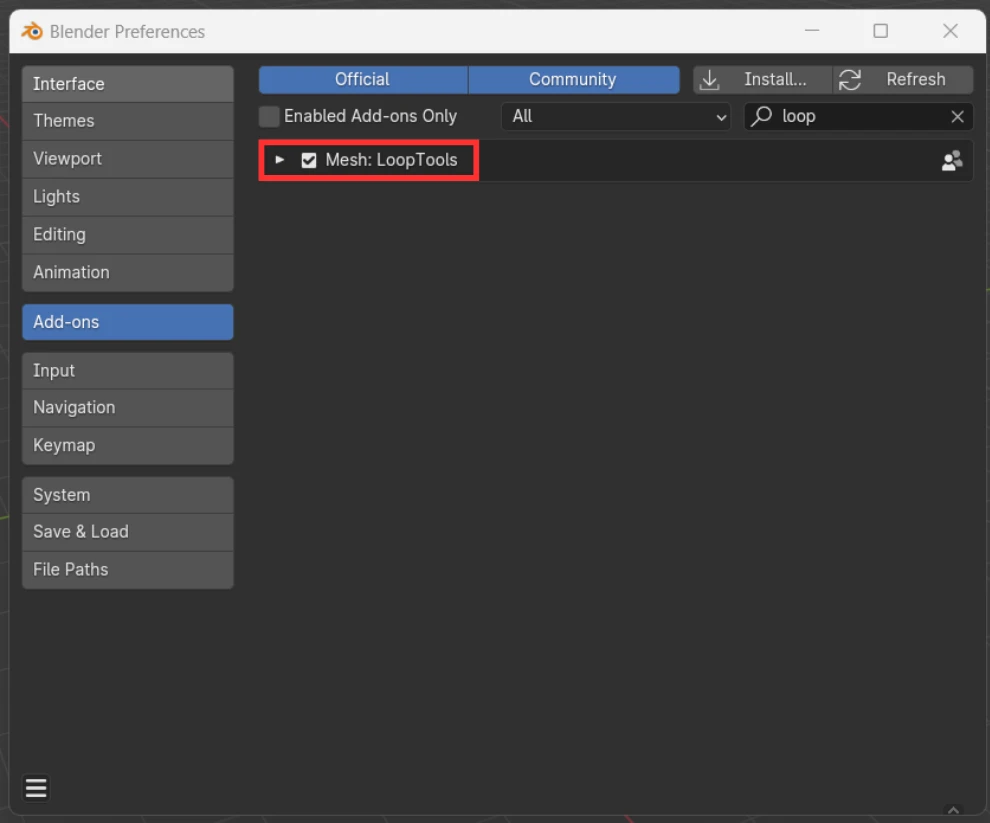
Task: Enable the 'Enabled Add-ons Only' checkbox
Action: point(269,116)
